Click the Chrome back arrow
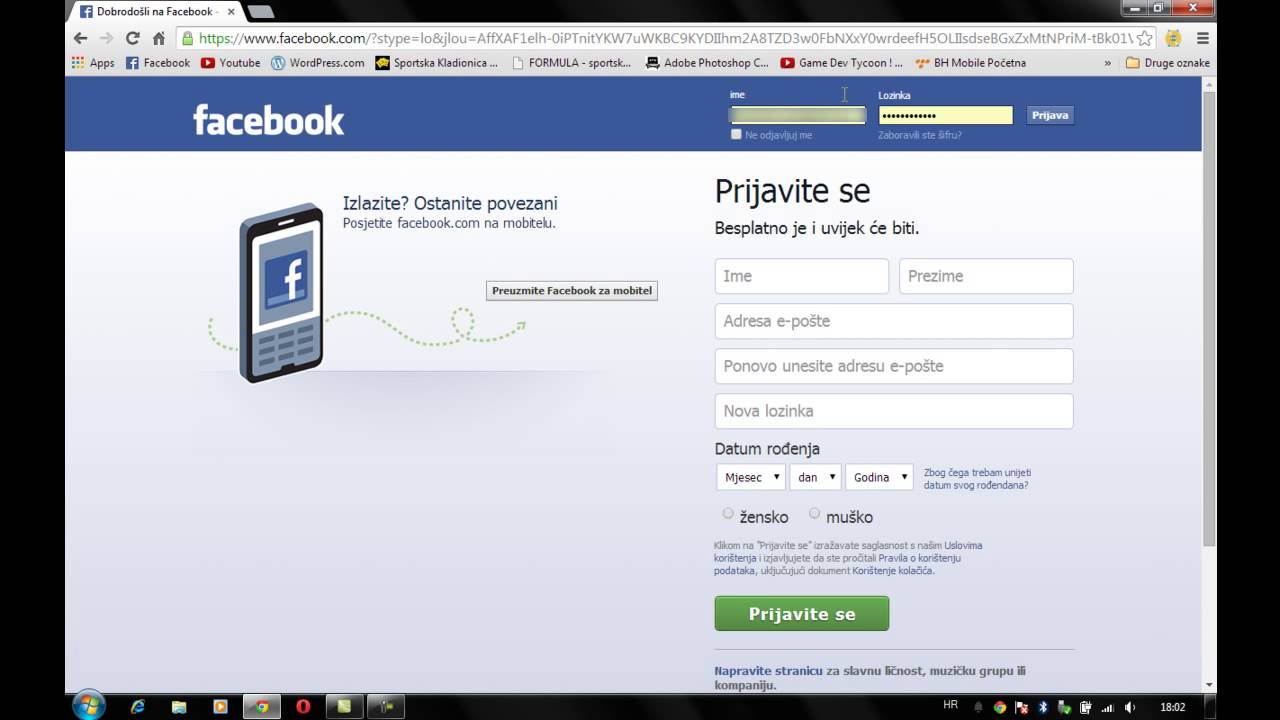This screenshot has width=1280, height=720. coord(81,38)
